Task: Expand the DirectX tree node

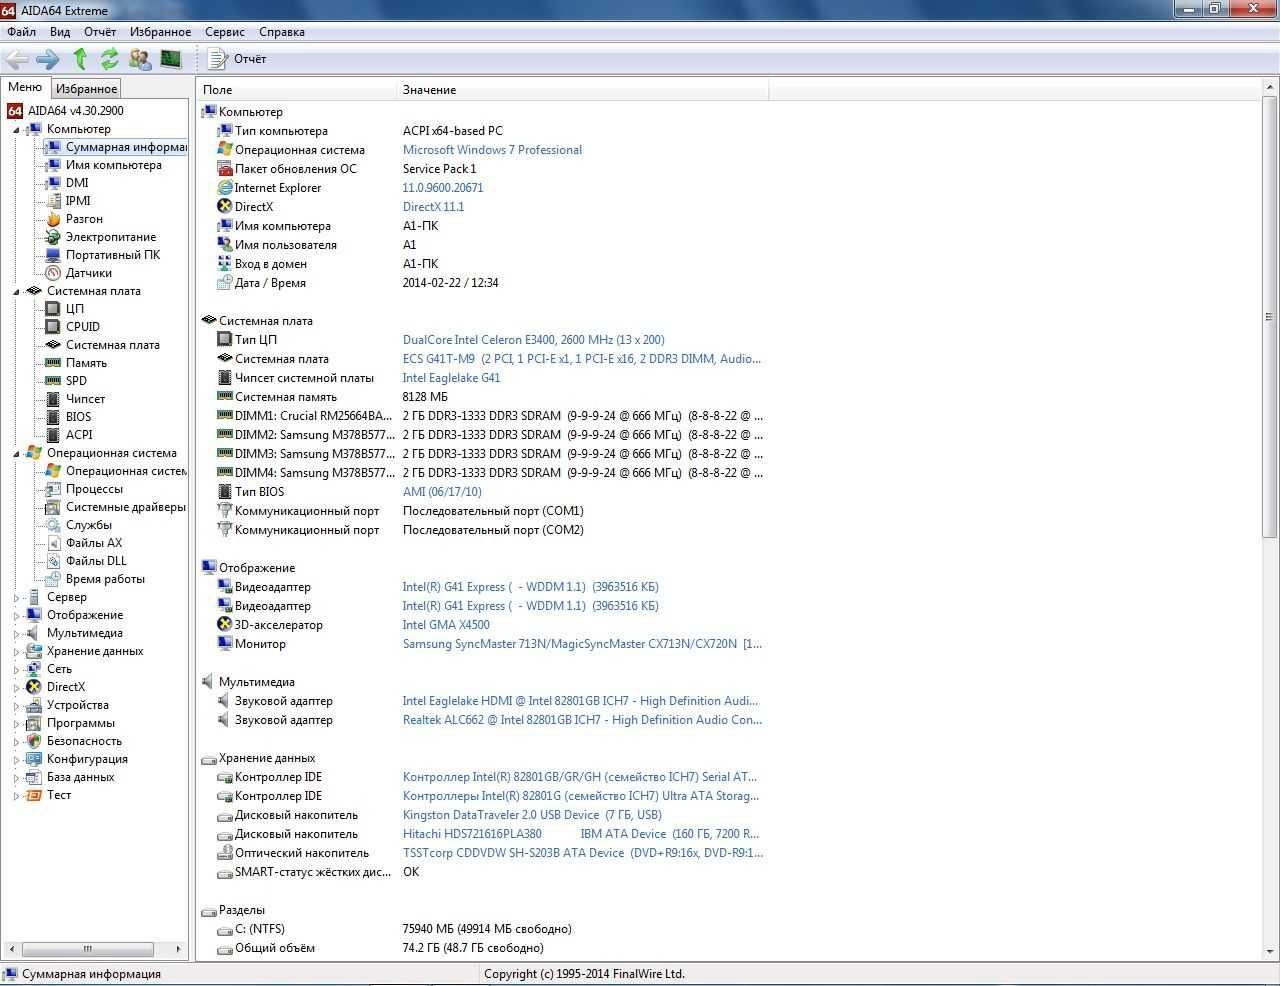Action: point(16,688)
